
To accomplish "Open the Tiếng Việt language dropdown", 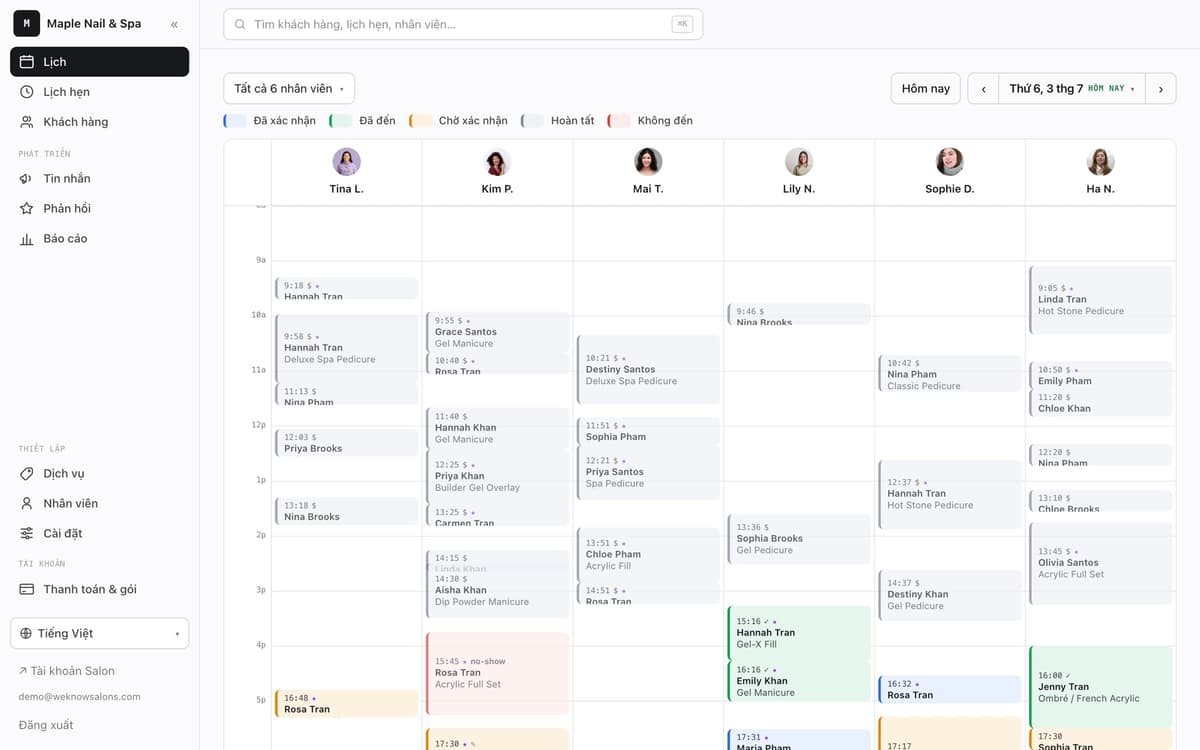I will 99,634.
